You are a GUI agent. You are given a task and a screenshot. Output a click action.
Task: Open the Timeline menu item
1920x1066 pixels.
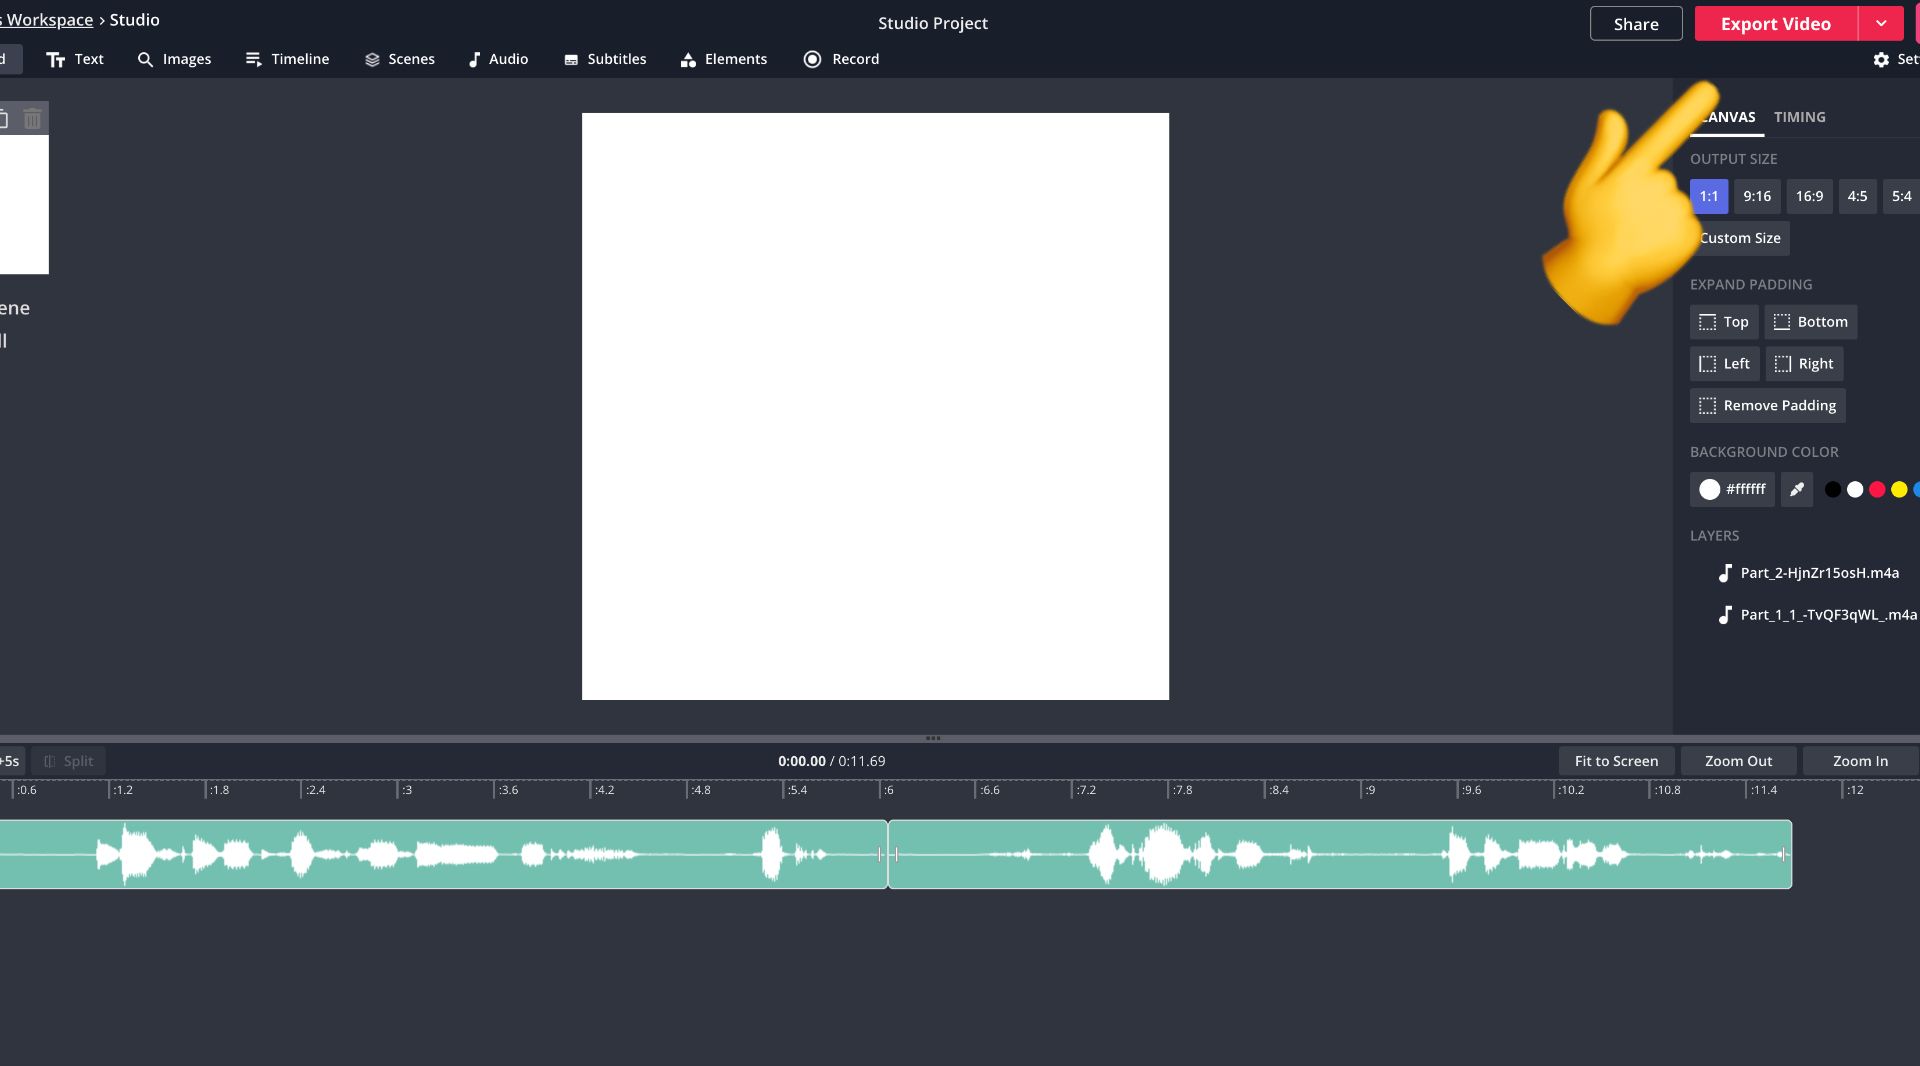coord(287,59)
